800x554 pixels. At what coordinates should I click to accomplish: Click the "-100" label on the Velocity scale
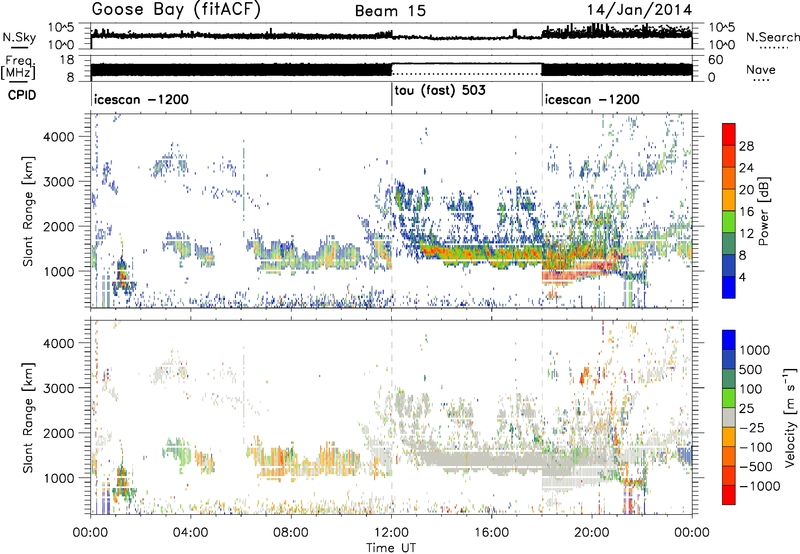[x=756, y=447]
